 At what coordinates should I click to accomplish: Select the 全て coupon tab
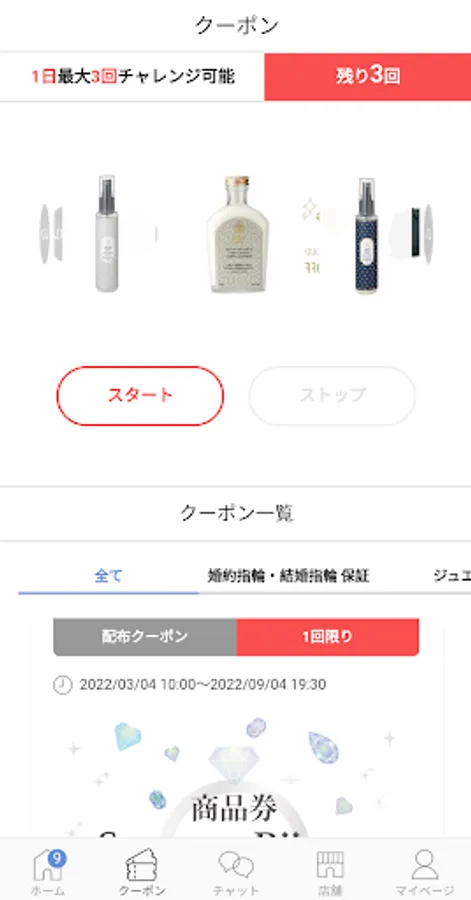coord(108,576)
